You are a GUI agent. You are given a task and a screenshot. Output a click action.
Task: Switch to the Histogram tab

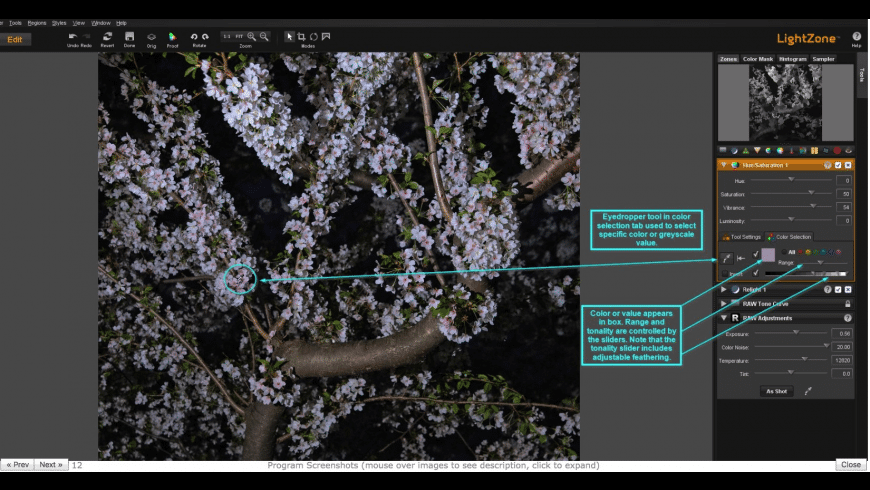point(792,59)
